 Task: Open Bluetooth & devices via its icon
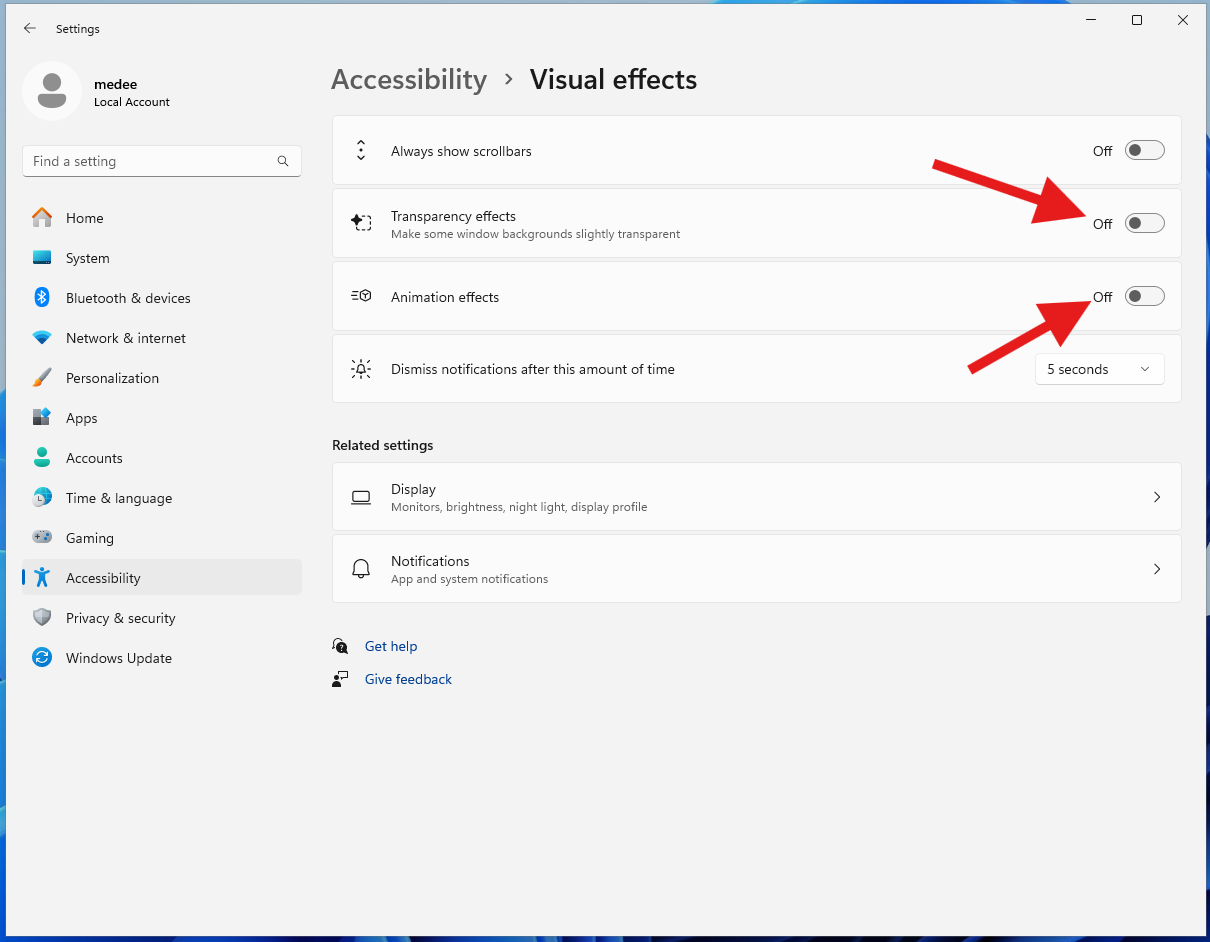pyautogui.click(x=42, y=298)
